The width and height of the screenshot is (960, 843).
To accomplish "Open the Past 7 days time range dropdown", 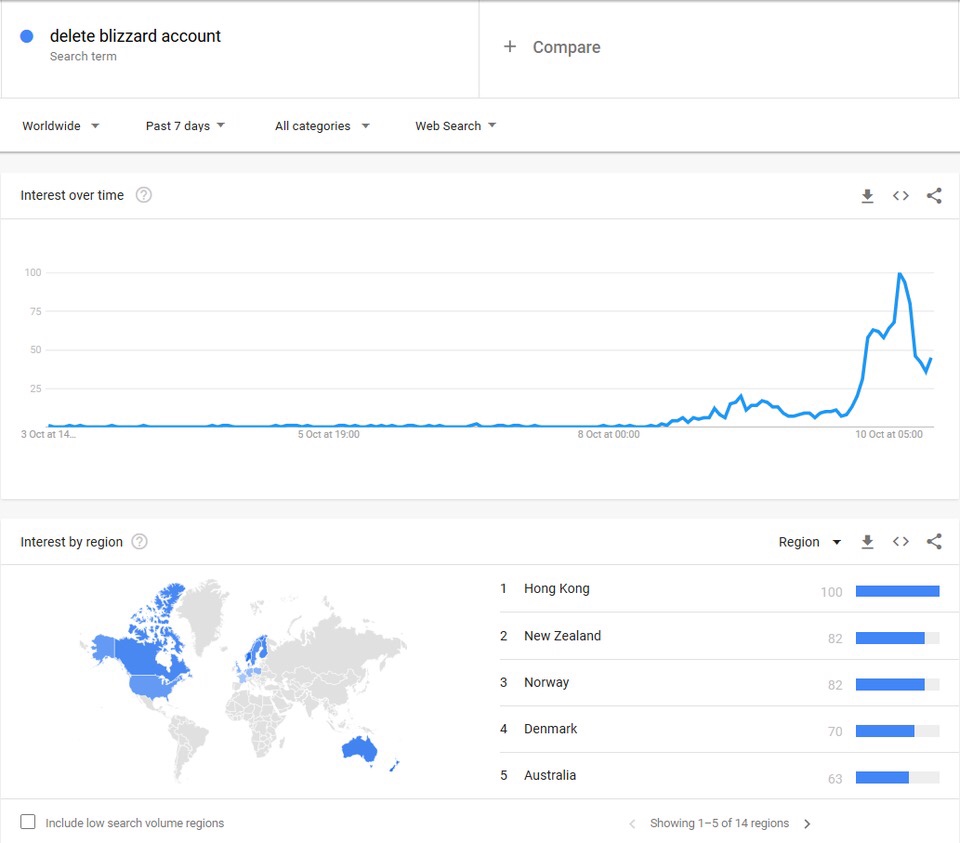I will (x=185, y=126).
